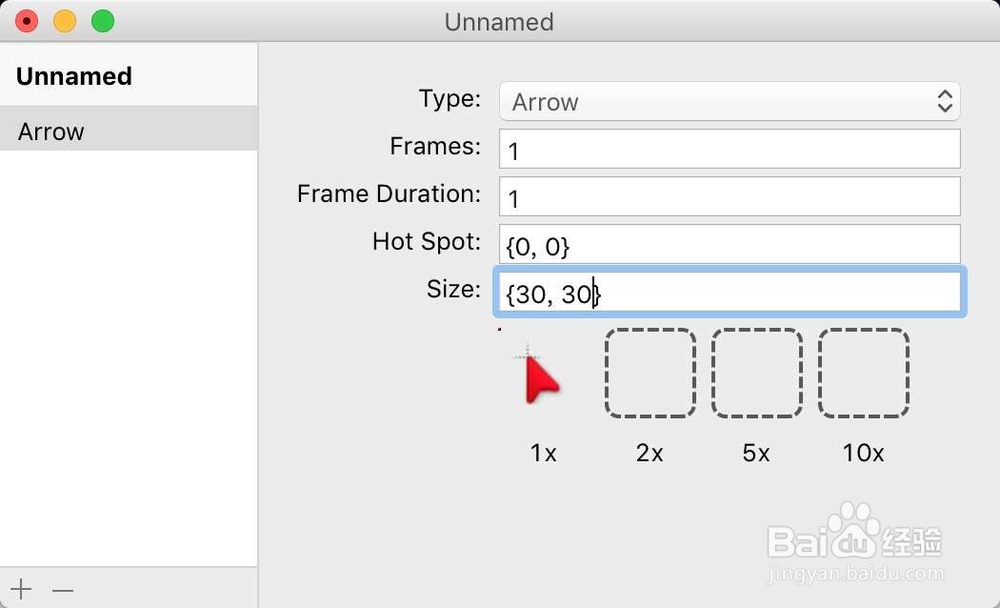Click the empty 2x image slot
The width and height of the screenshot is (1000, 608).
click(x=650, y=373)
